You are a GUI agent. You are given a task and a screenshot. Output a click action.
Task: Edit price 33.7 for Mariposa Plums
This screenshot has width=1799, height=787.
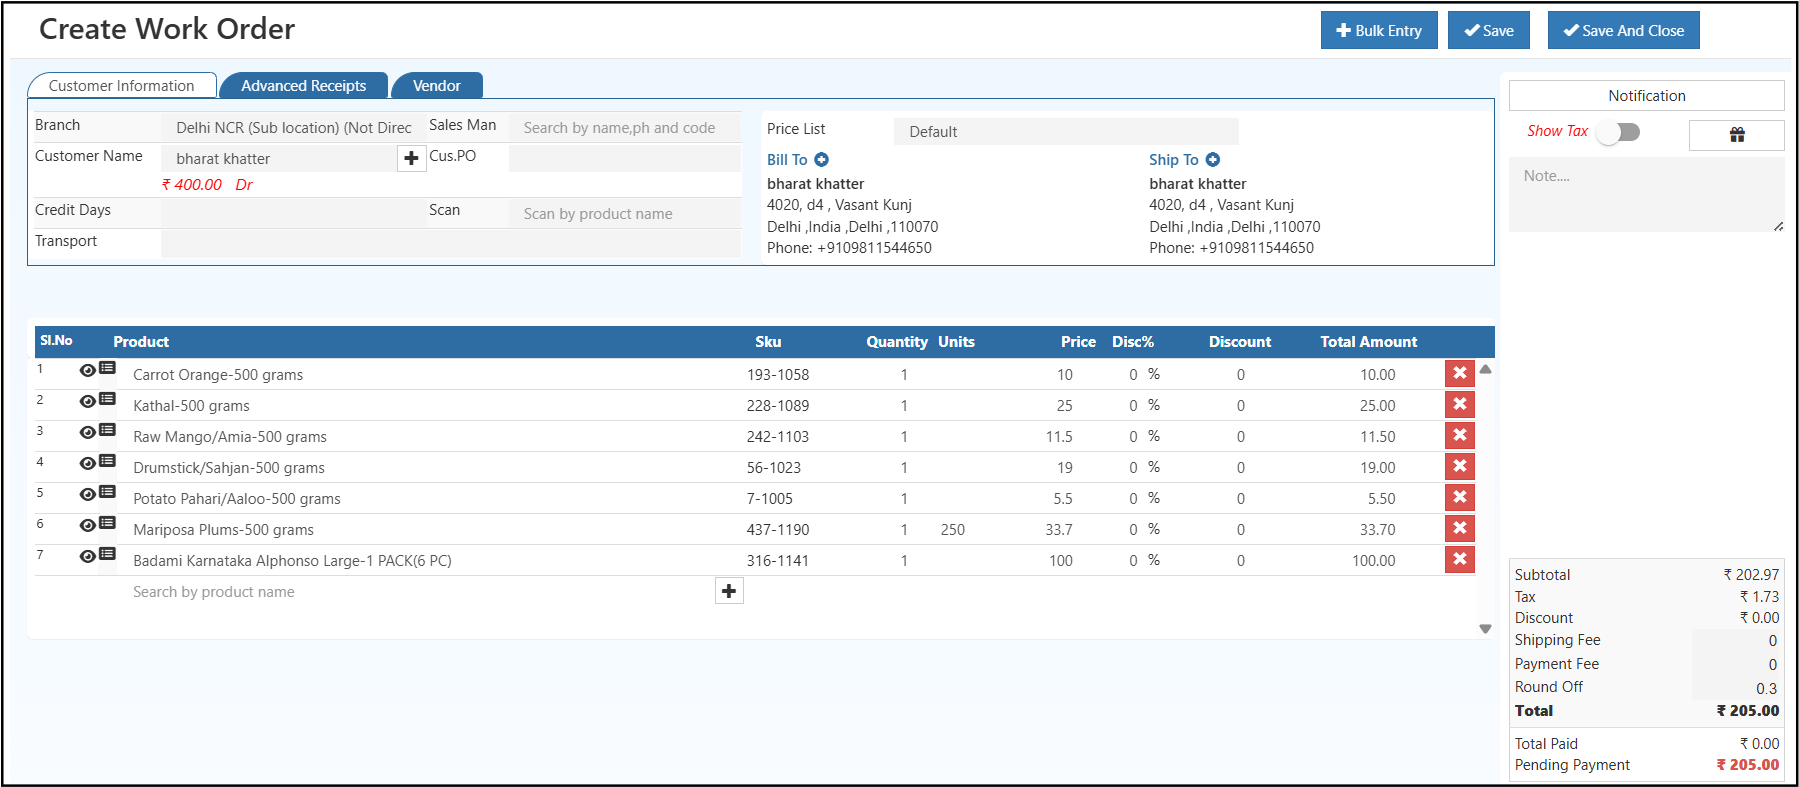pyautogui.click(x=1058, y=529)
